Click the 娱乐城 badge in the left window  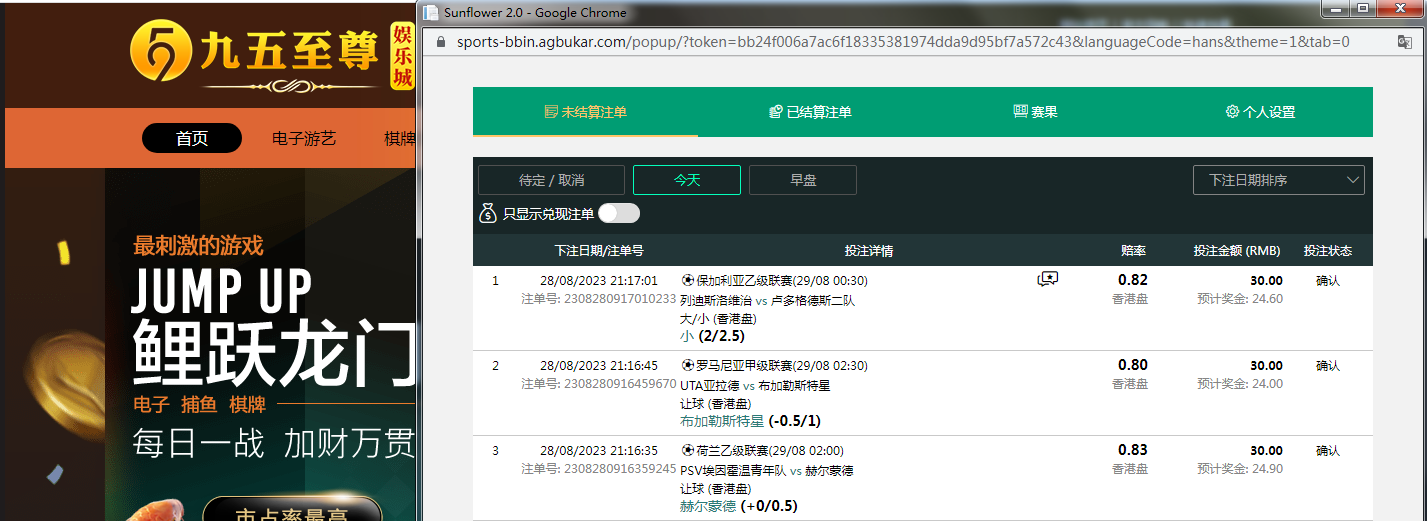point(402,57)
